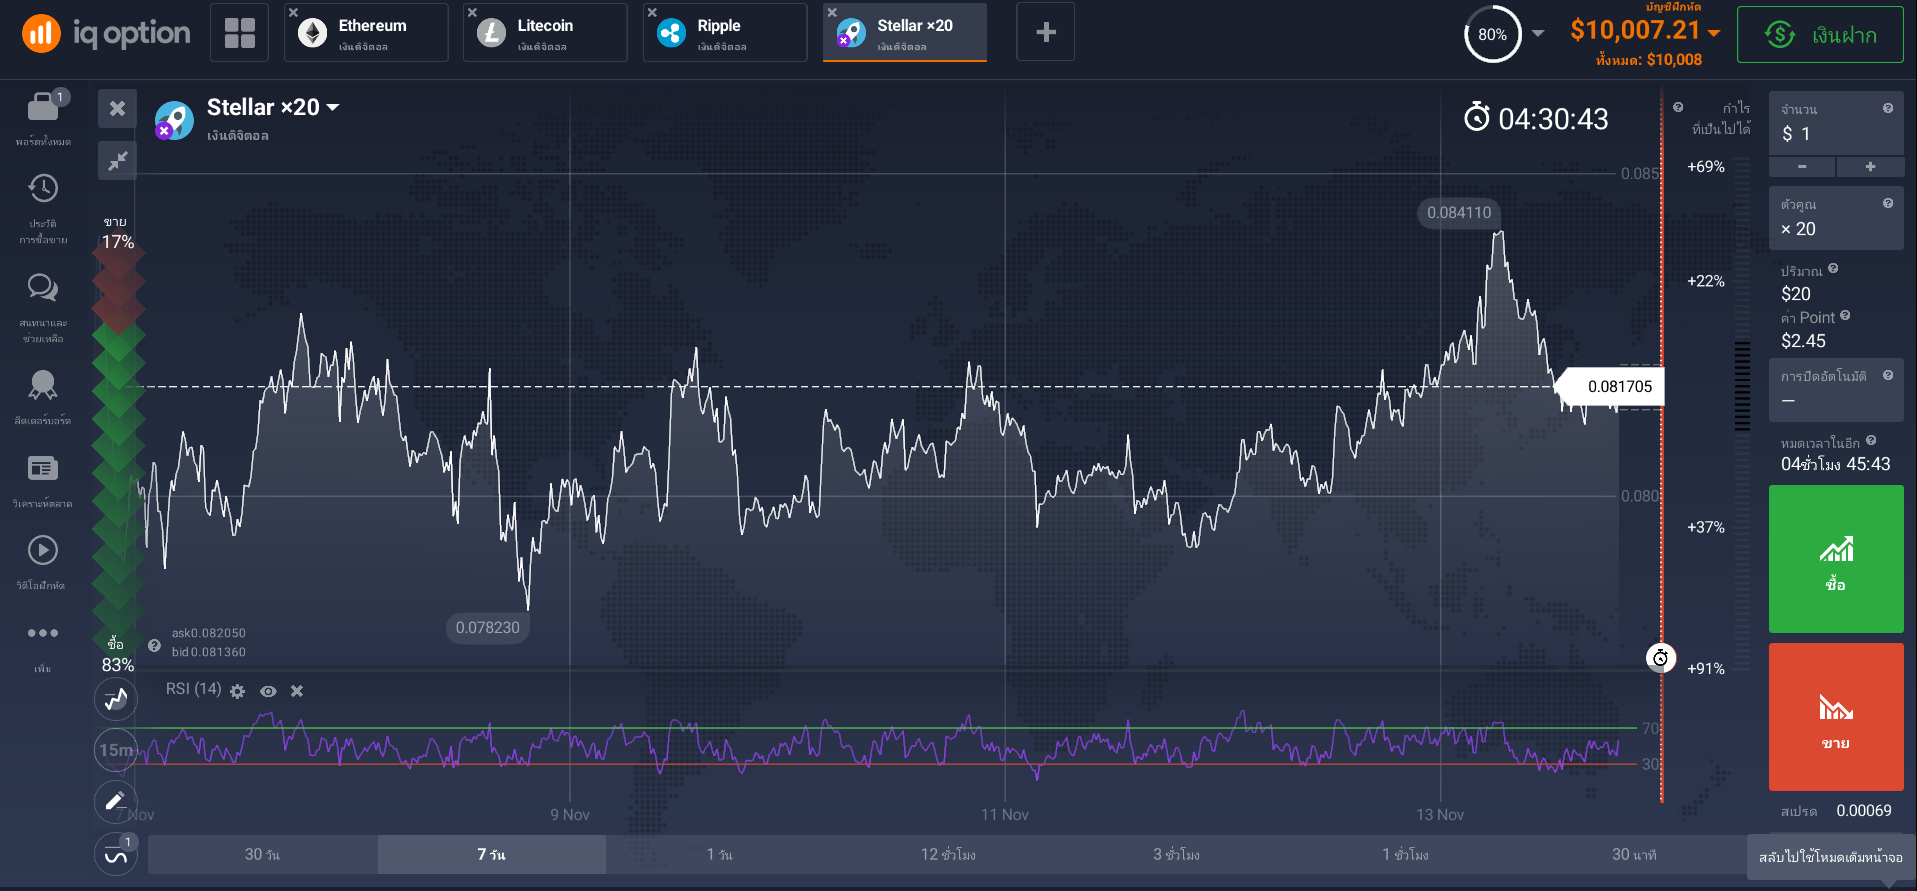The image size is (1917, 891).
Task: Click the green buy button
Action: pyautogui.click(x=1836, y=559)
